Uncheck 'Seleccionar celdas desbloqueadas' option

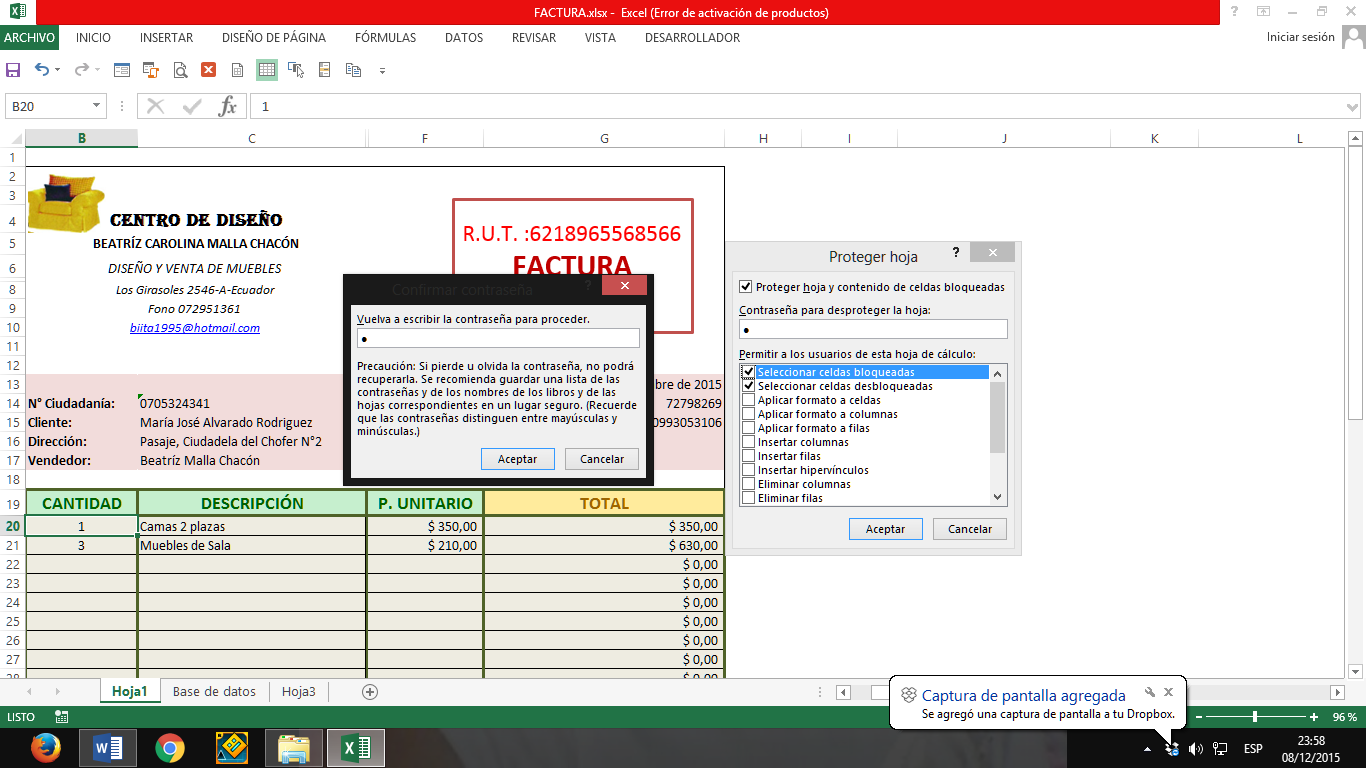(748, 386)
